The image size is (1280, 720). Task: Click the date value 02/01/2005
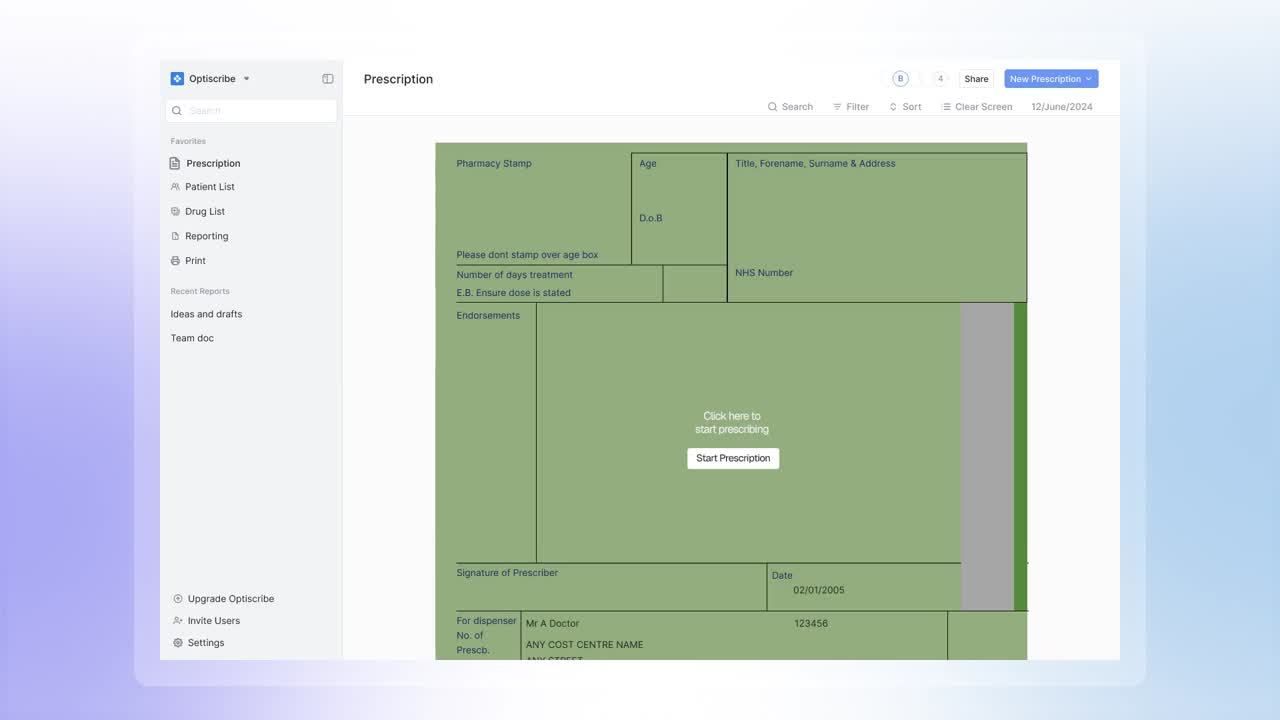point(819,590)
